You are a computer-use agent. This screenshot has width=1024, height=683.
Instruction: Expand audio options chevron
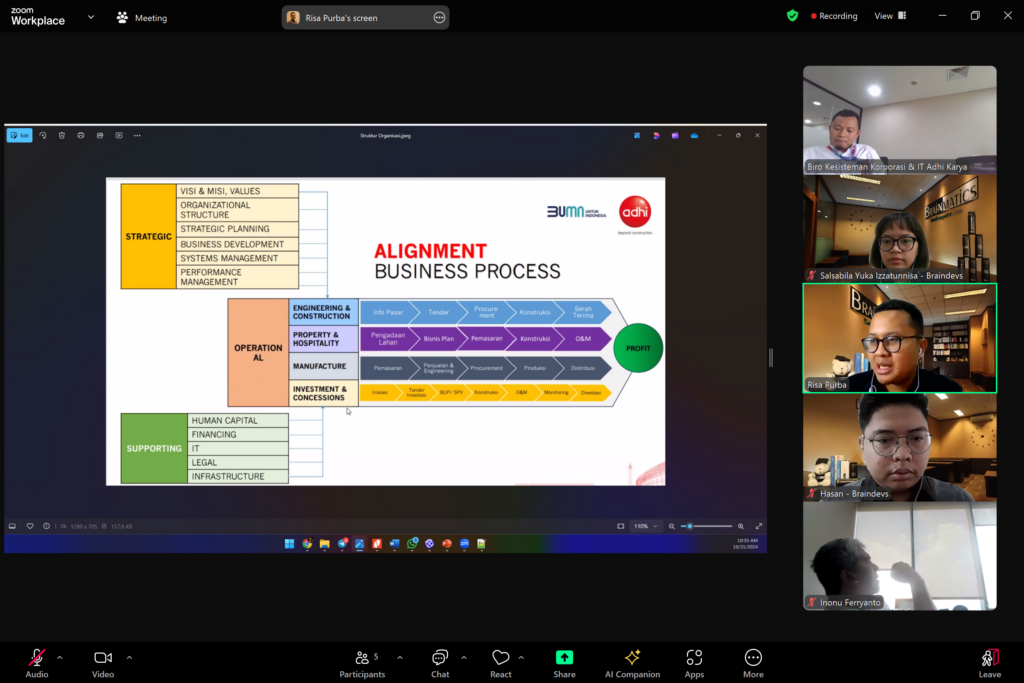coord(60,657)
